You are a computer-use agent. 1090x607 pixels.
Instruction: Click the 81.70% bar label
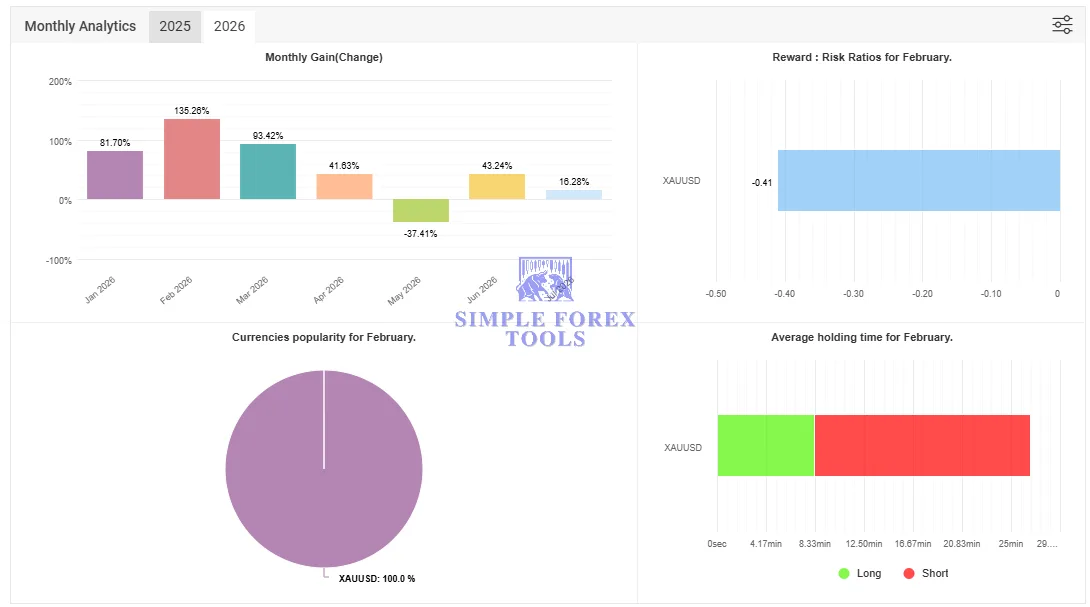tap(115, 143)
